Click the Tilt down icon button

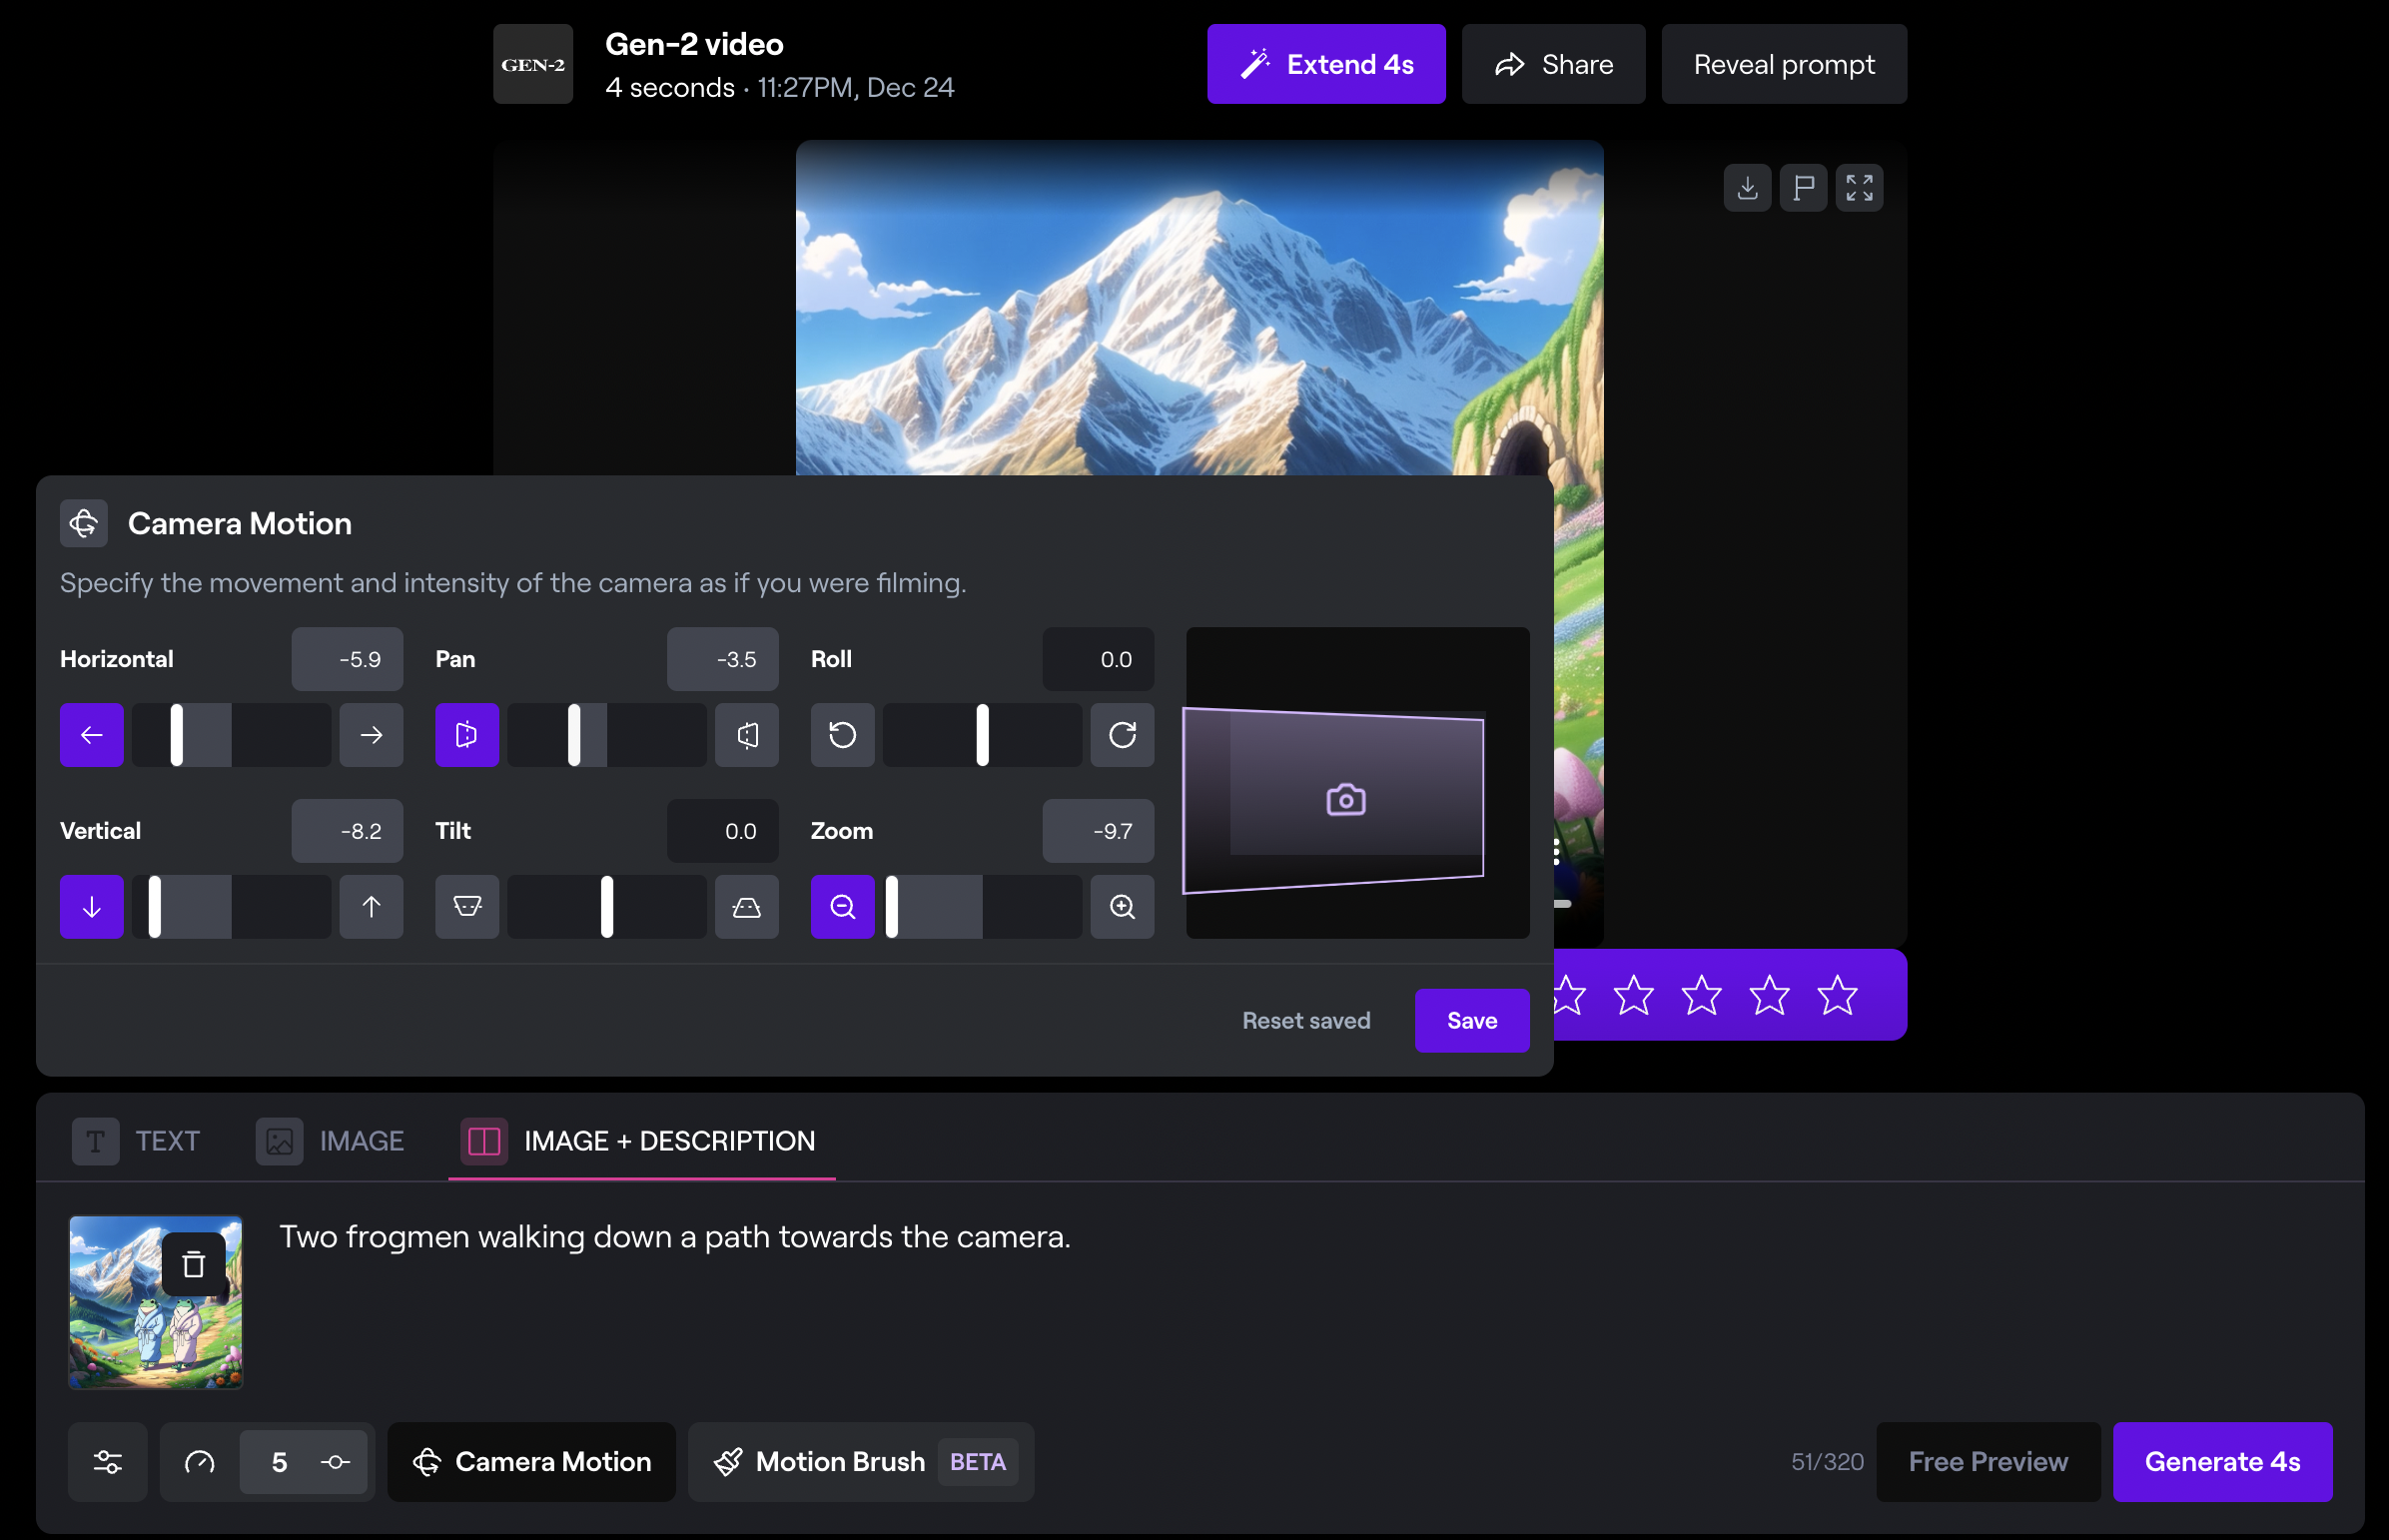coord(467,907)
